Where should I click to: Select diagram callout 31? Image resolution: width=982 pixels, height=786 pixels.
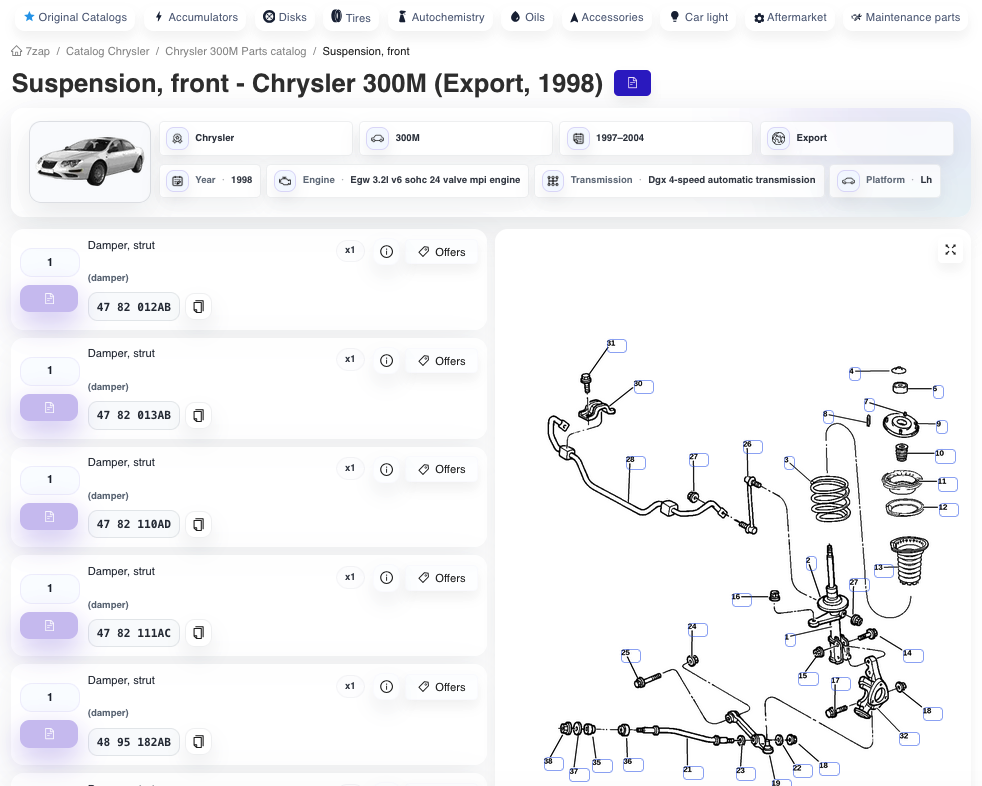click(617, 346)
